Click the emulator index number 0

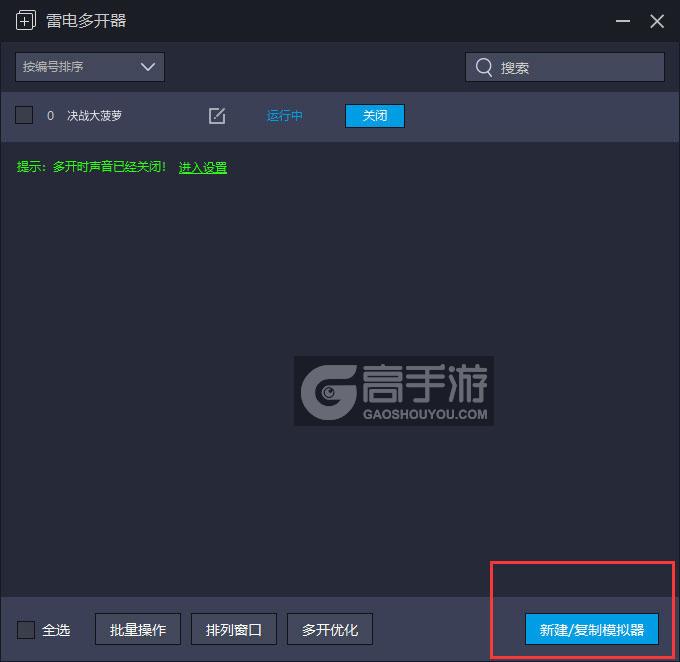click(50, 116)
